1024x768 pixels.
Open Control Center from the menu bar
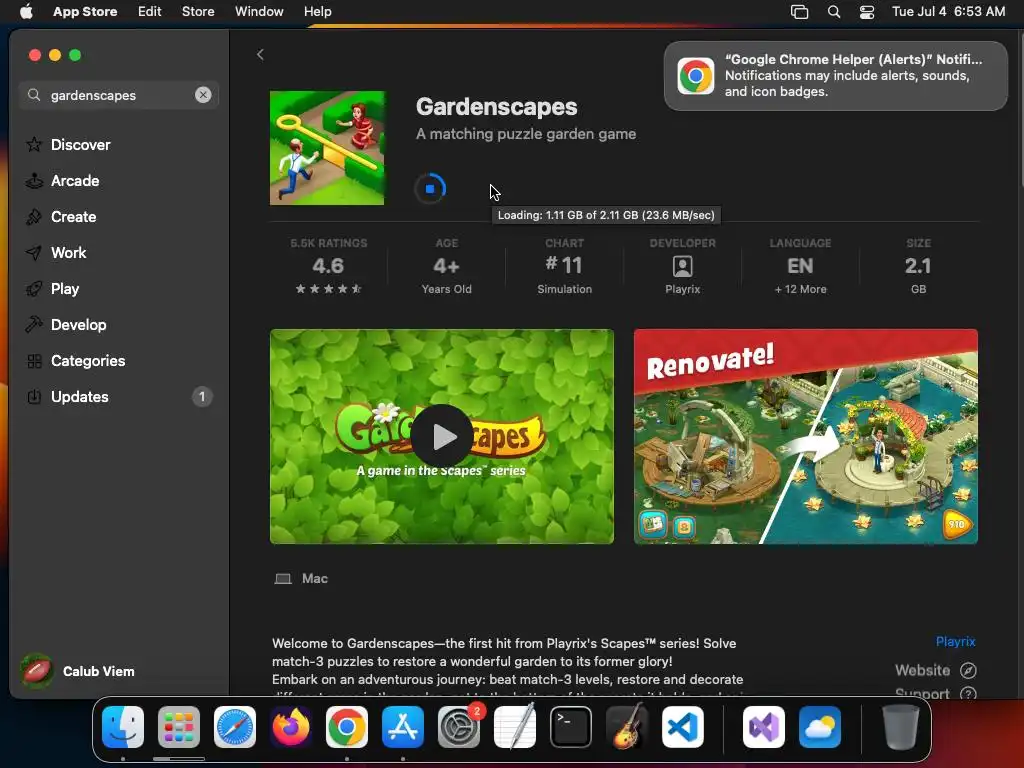[867, 12]
